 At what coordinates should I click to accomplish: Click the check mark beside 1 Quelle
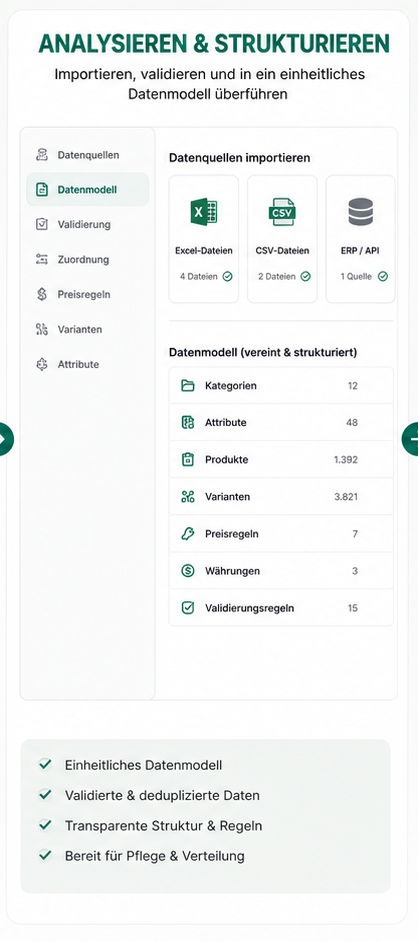383,277
